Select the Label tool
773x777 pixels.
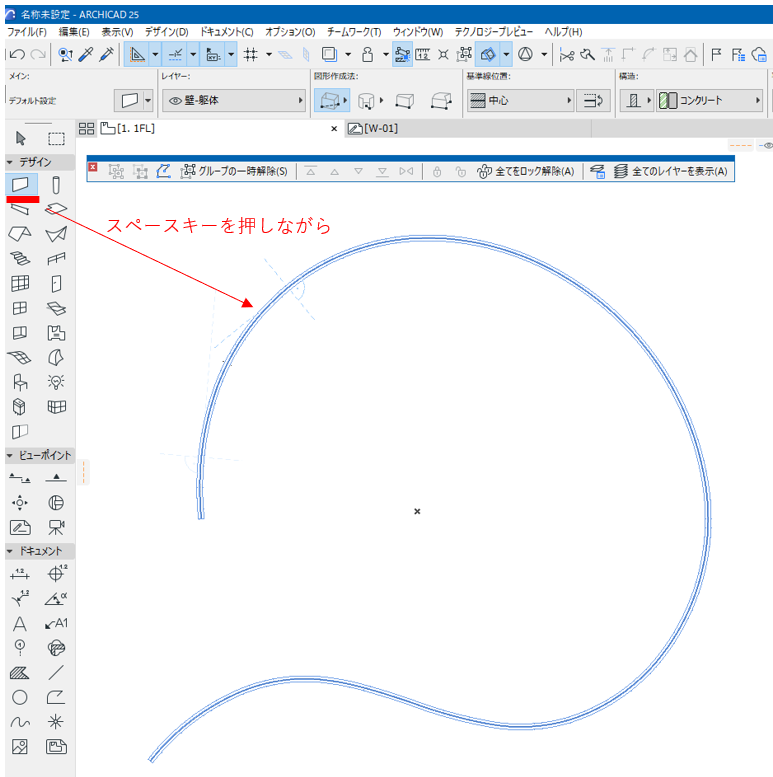click(x=56, y=623)
